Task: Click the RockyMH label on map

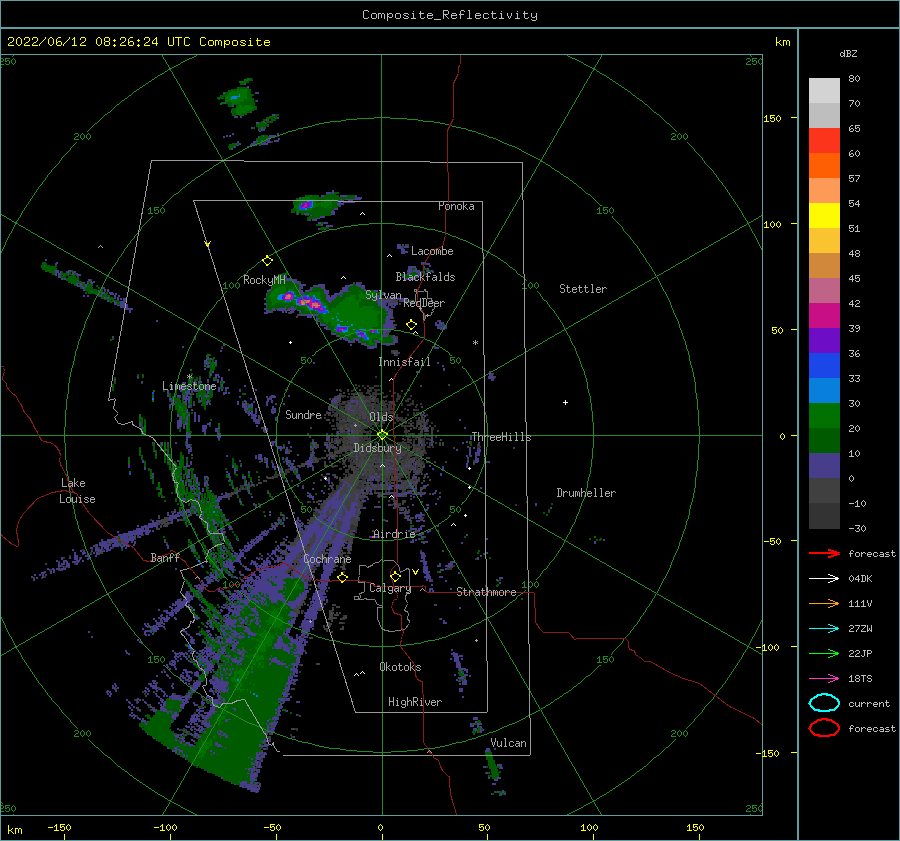Action: coord(264,280)
